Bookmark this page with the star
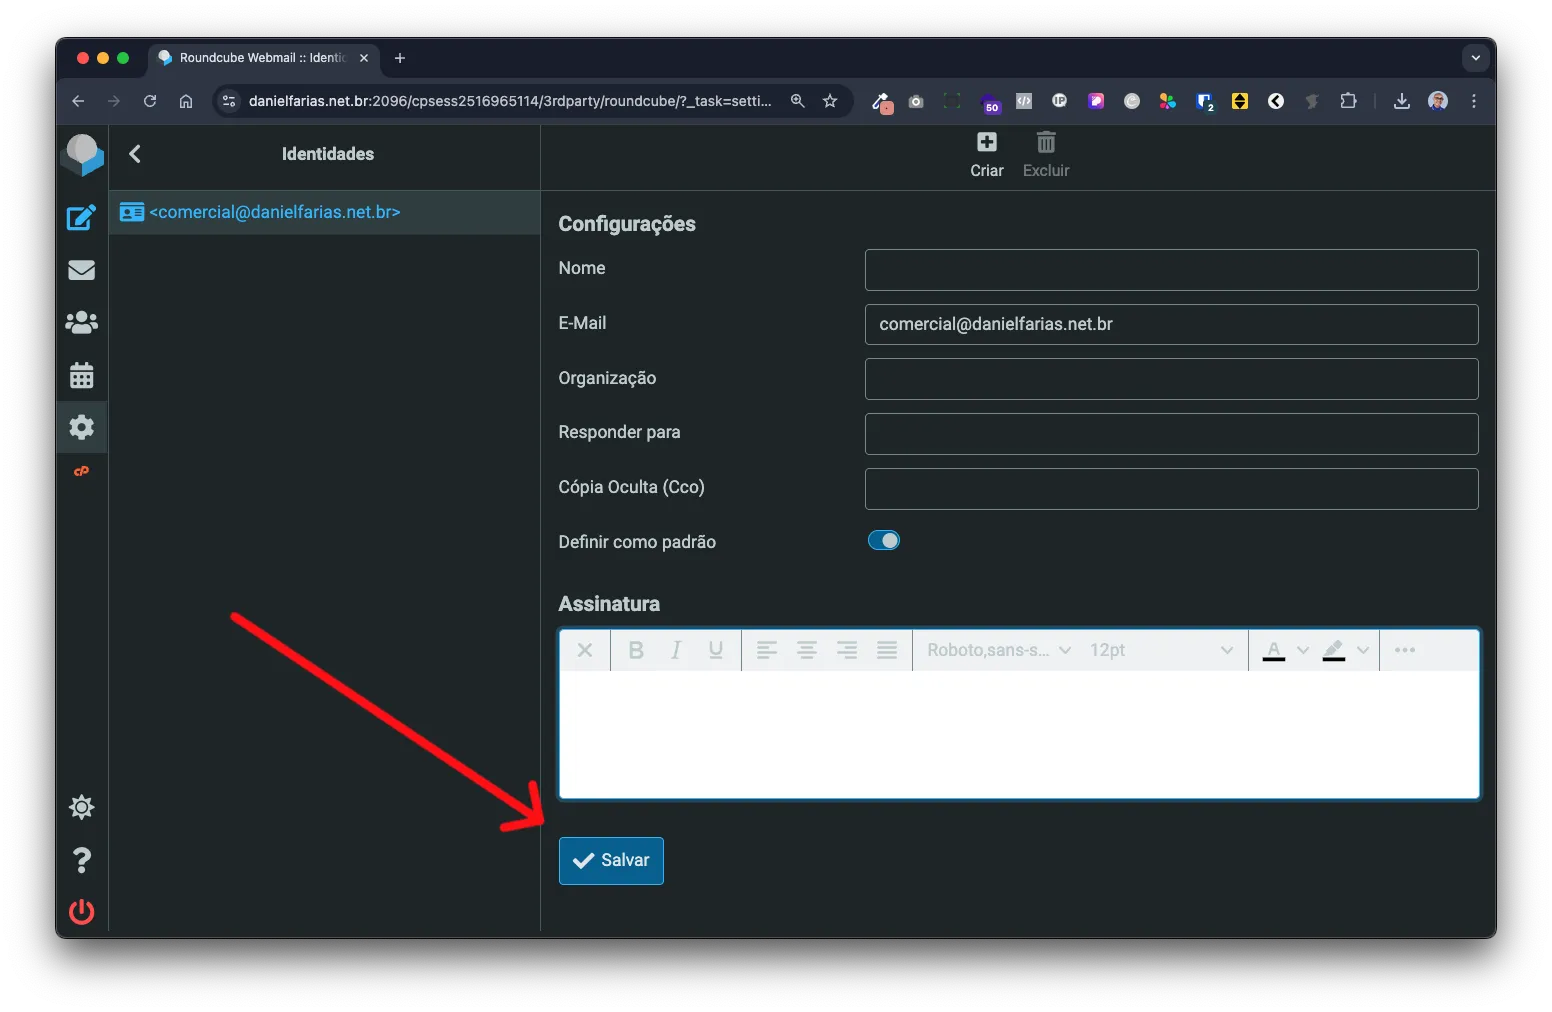The width and height of the screenshot is (1552, 1012). click(830, 101)
